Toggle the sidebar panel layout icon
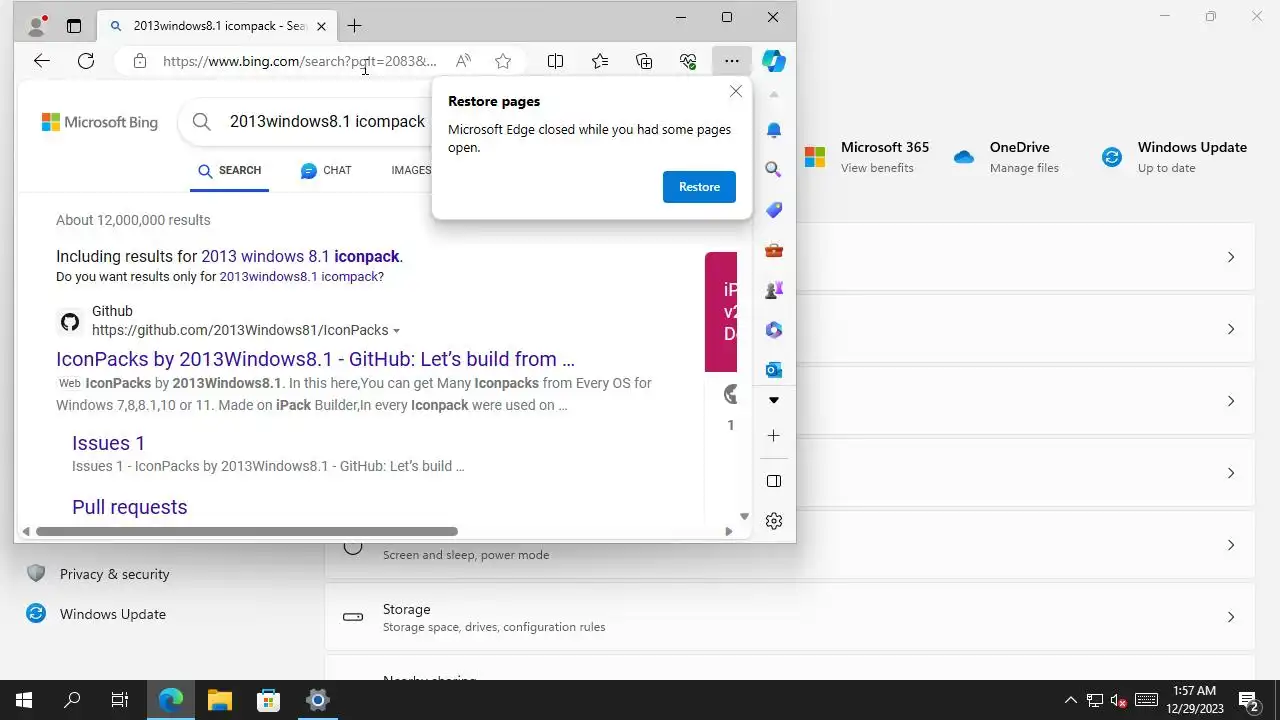 tap(774, 481)
